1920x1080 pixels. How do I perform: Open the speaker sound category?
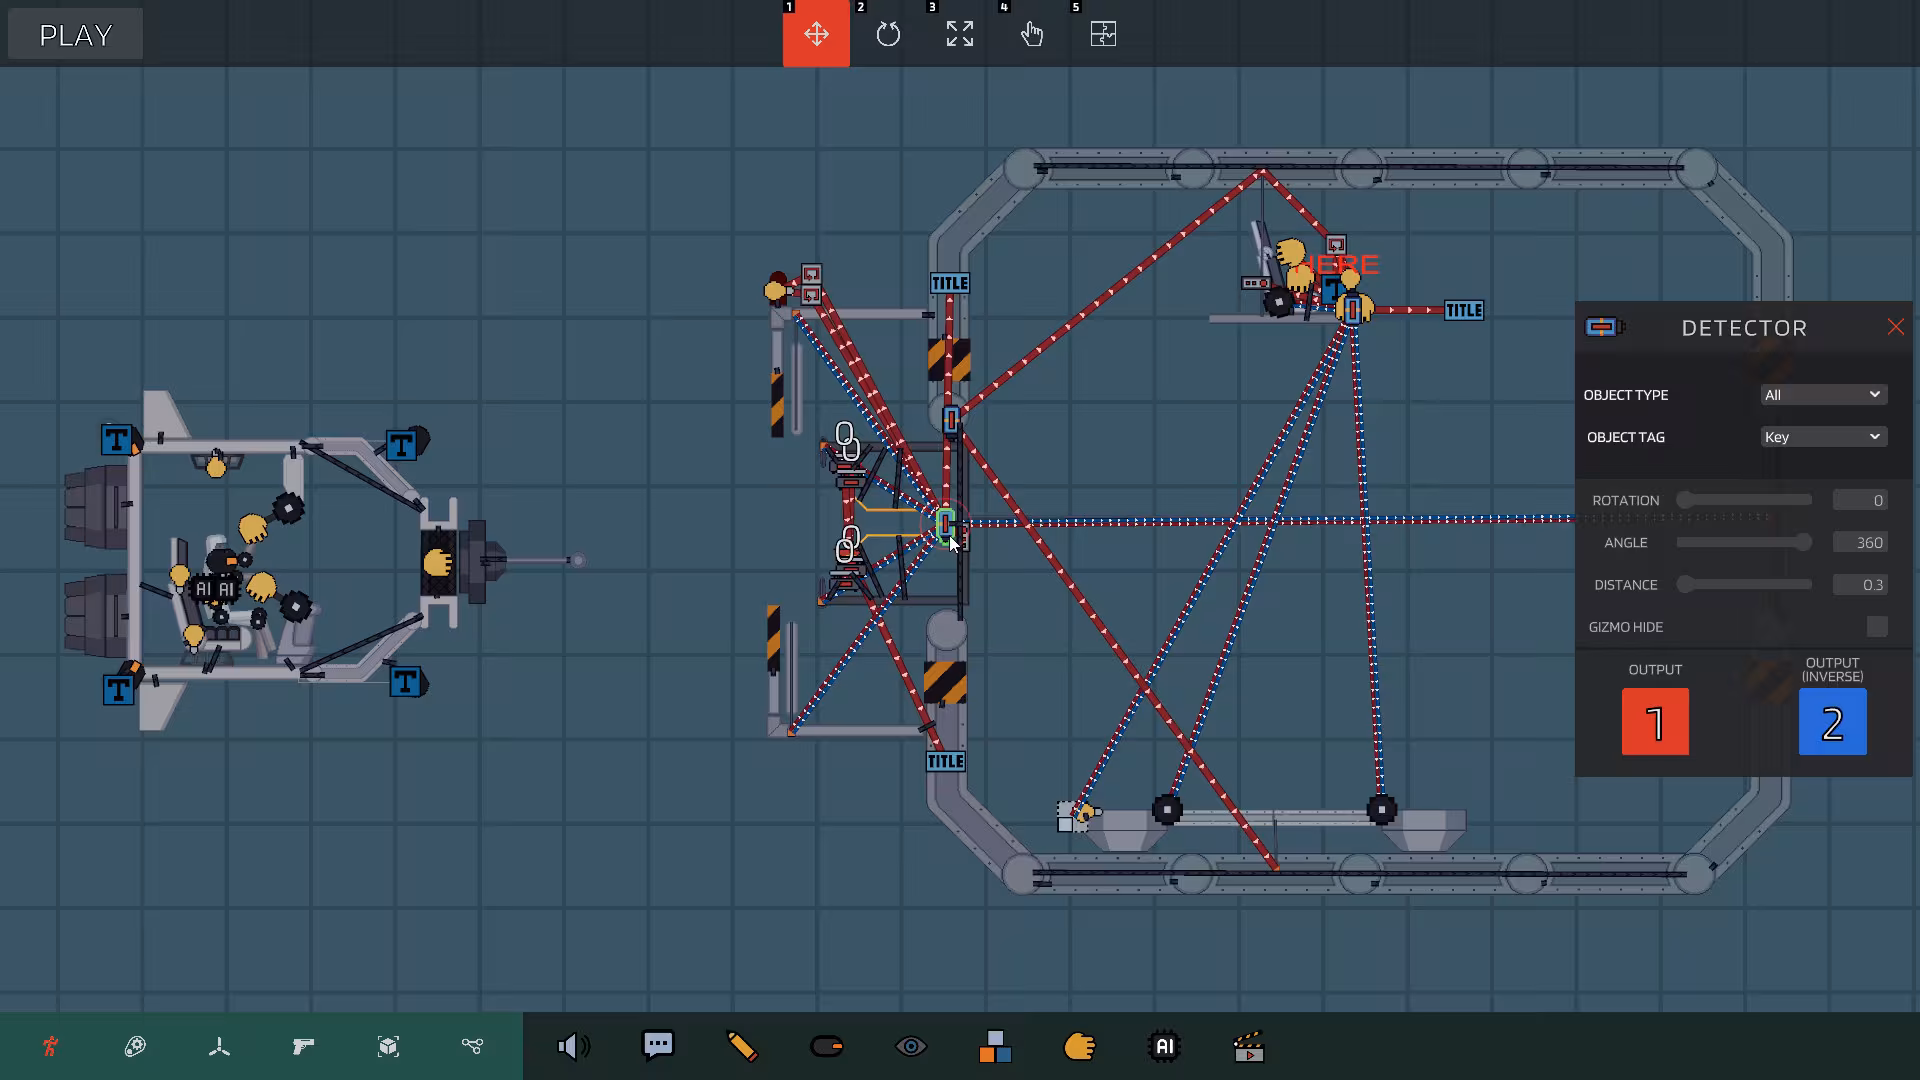(x=573, y=1046)
